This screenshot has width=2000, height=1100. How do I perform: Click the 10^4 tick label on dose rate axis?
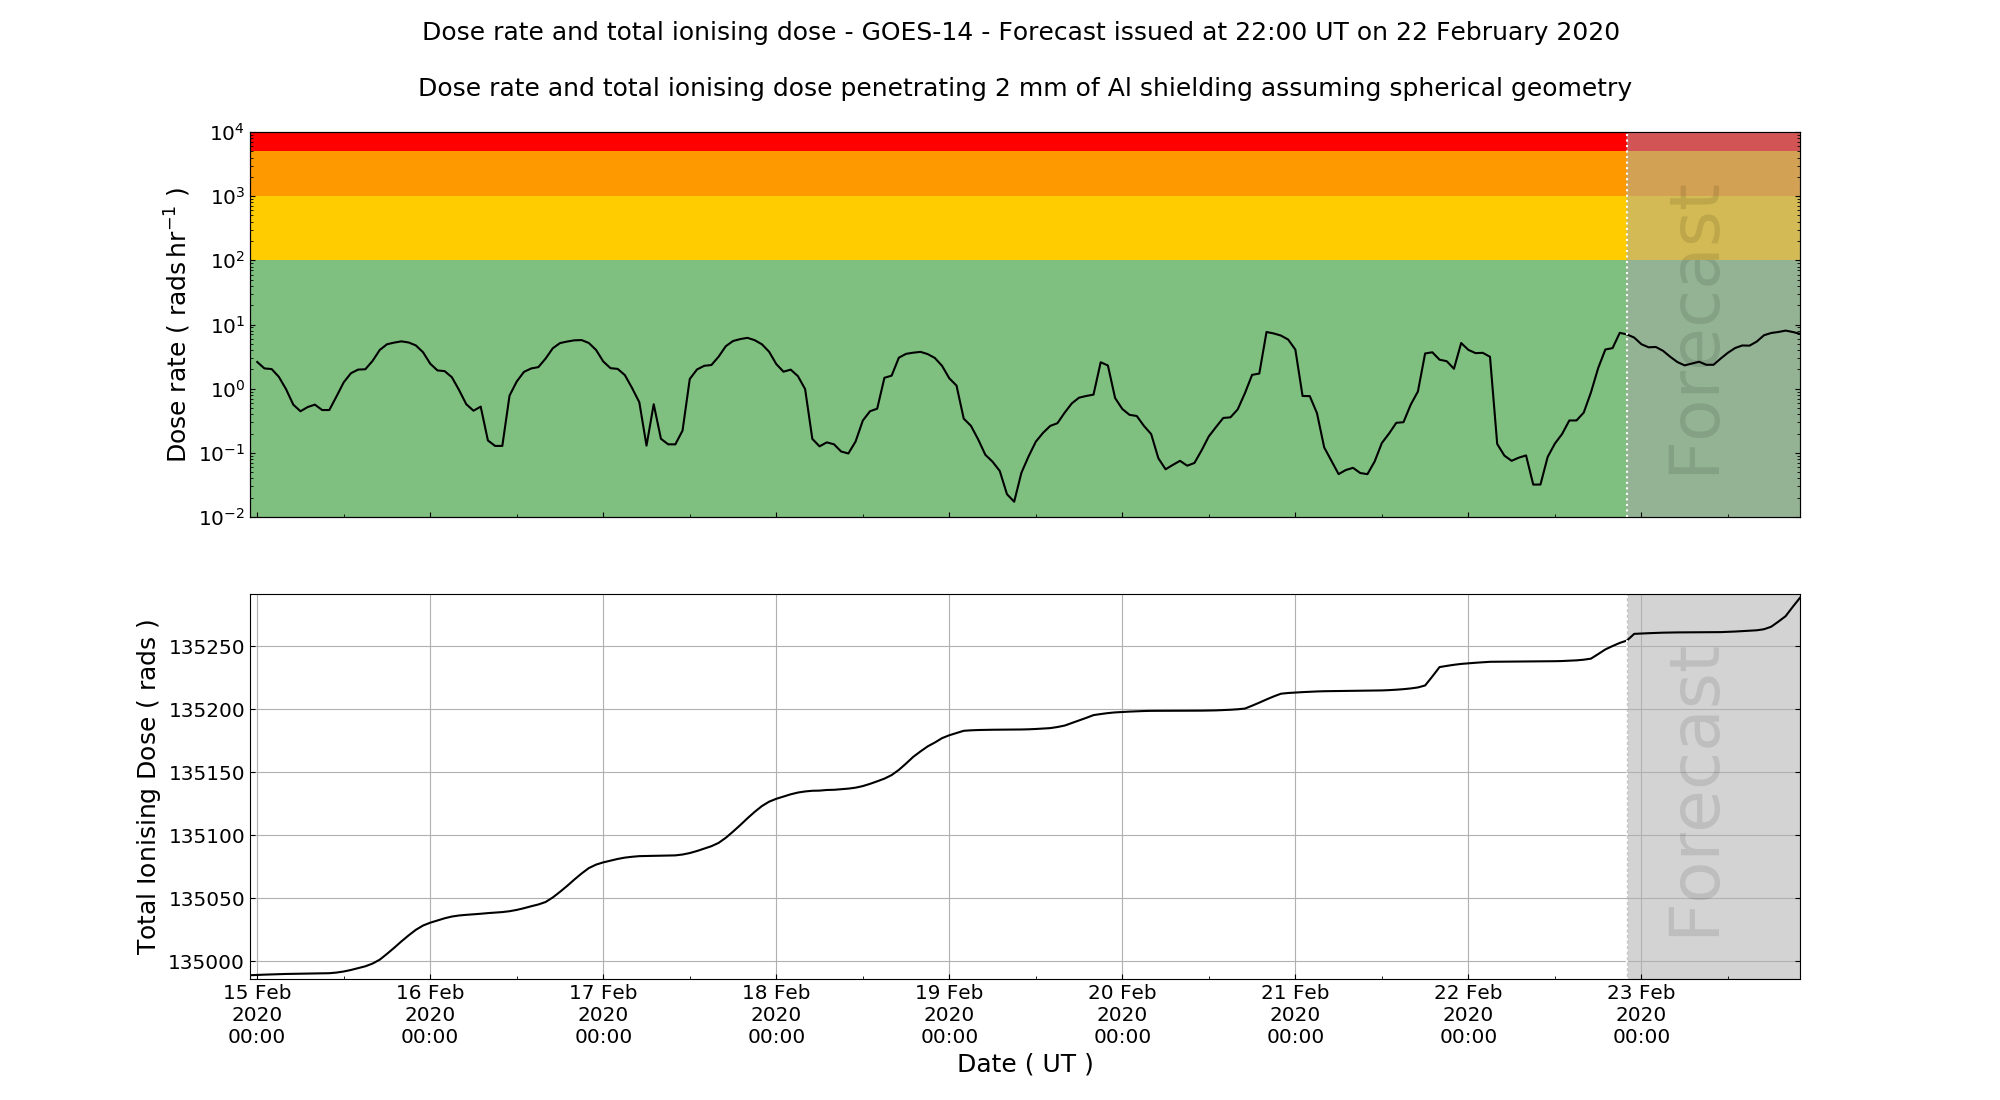coord(226,133)
